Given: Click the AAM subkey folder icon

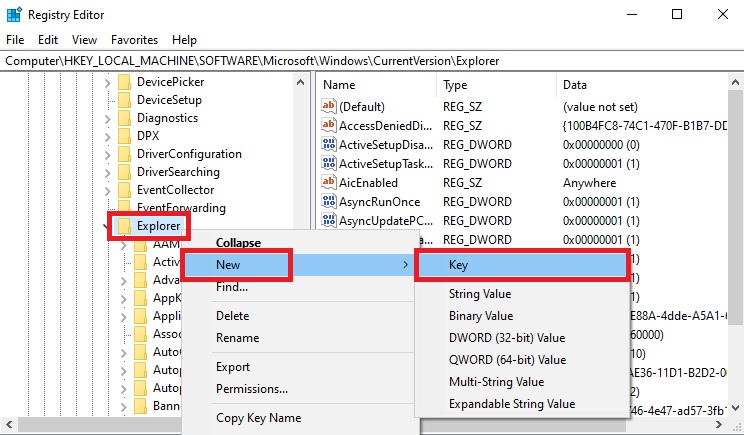Looking at the screenshot, I should 140,245.
